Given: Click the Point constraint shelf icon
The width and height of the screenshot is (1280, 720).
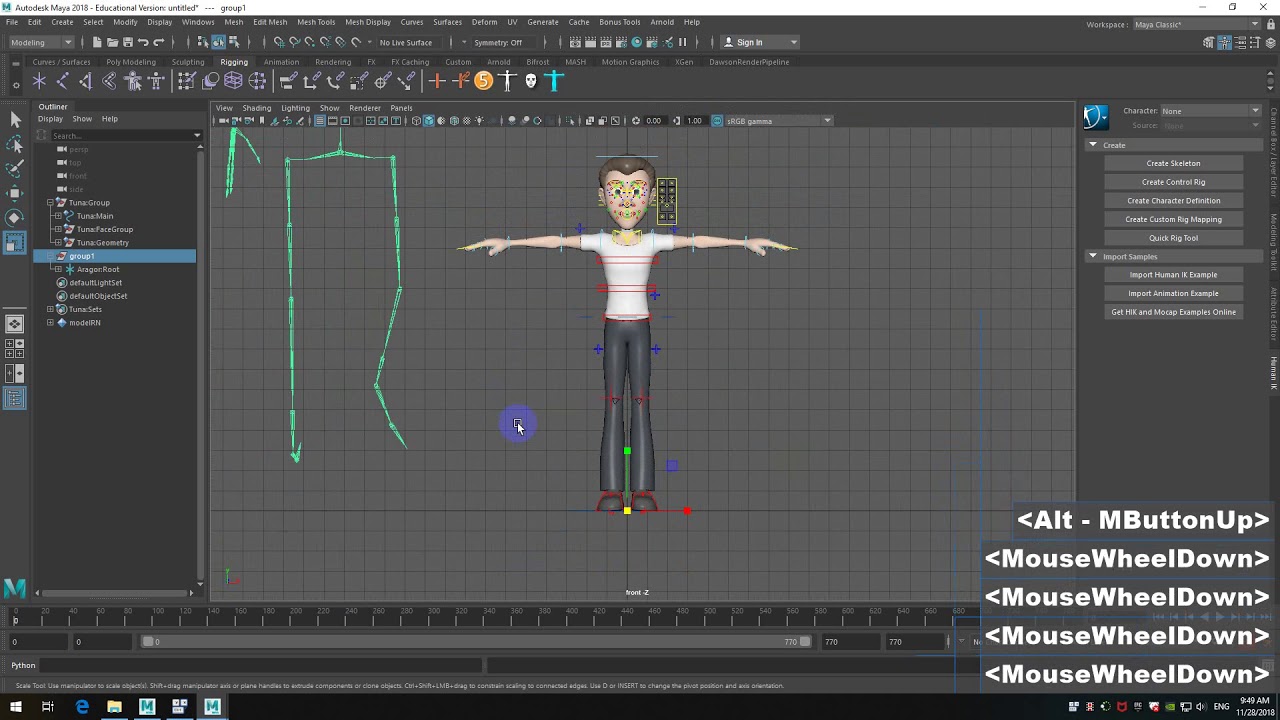Looking at the screenshot, I should click(311, 81).
